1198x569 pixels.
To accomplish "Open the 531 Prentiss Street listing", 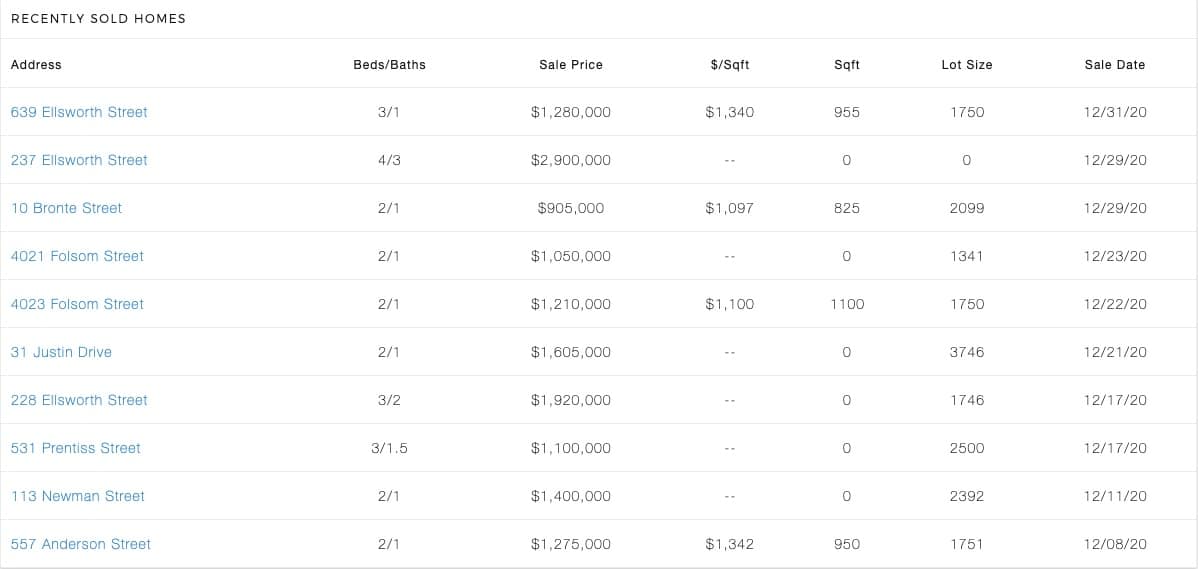I will tap(76, 449).
